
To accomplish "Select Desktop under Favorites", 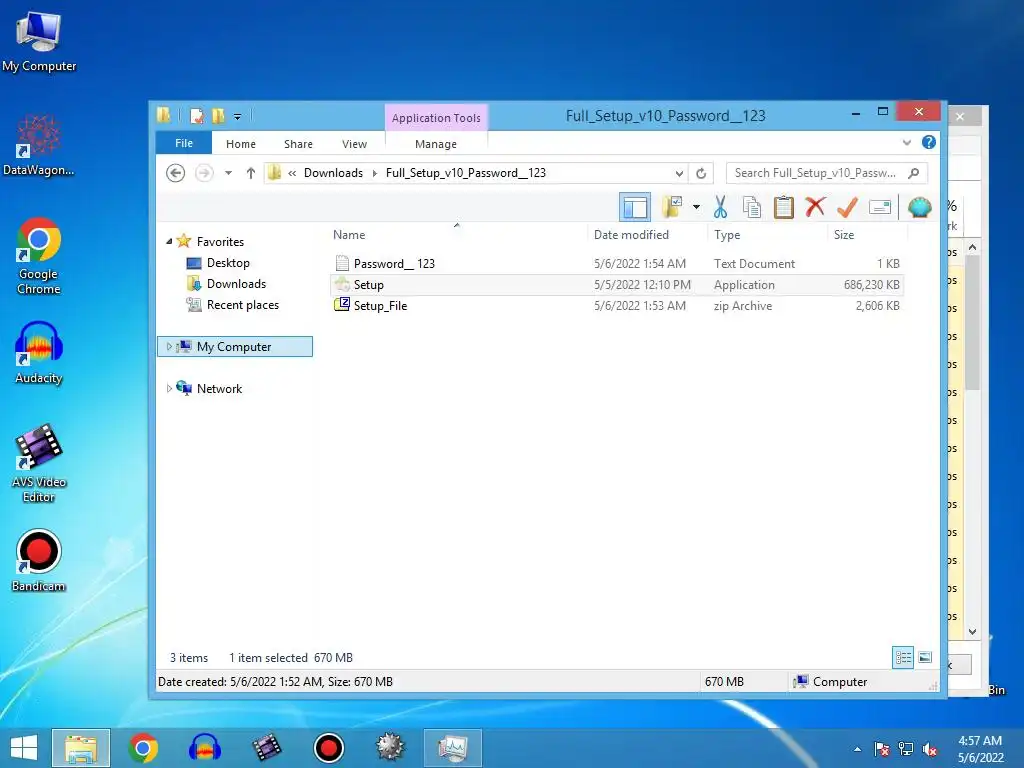I will (228, 263).
